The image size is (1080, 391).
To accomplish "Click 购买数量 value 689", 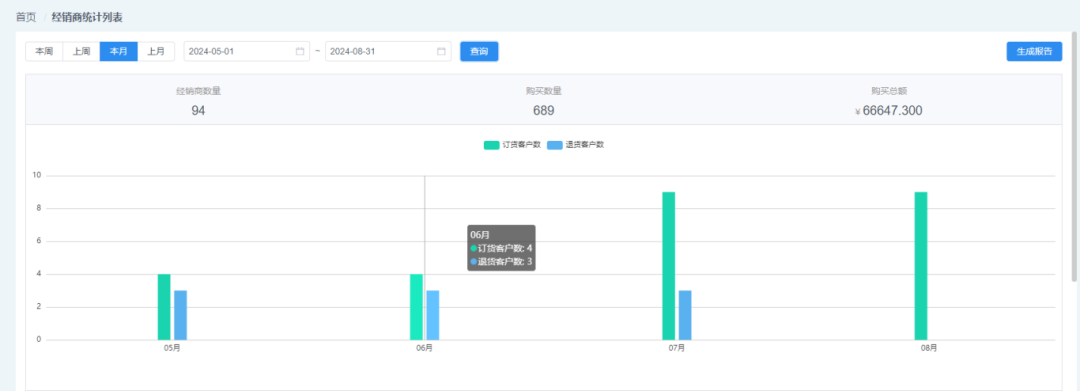I will [x=543, y=111].
